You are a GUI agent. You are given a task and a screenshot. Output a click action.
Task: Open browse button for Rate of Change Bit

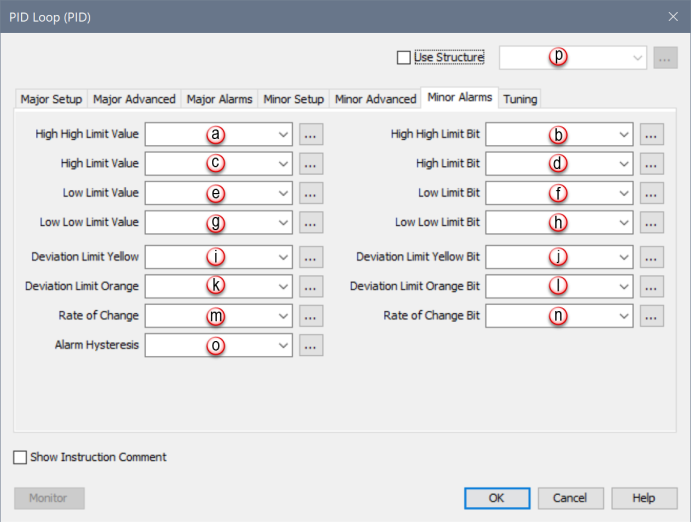[652, 317]
